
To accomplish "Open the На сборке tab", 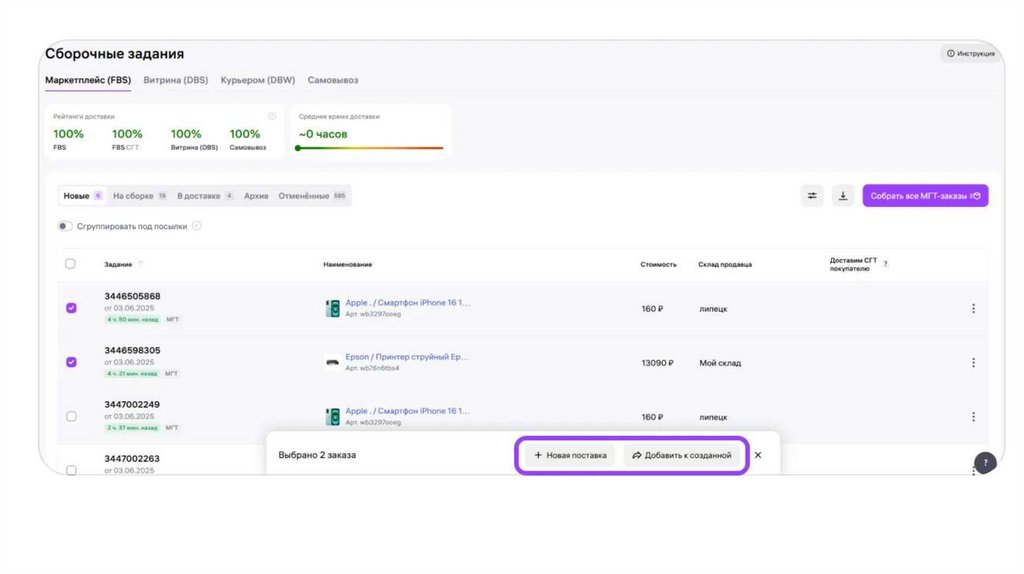I will [x=132, y=196].
